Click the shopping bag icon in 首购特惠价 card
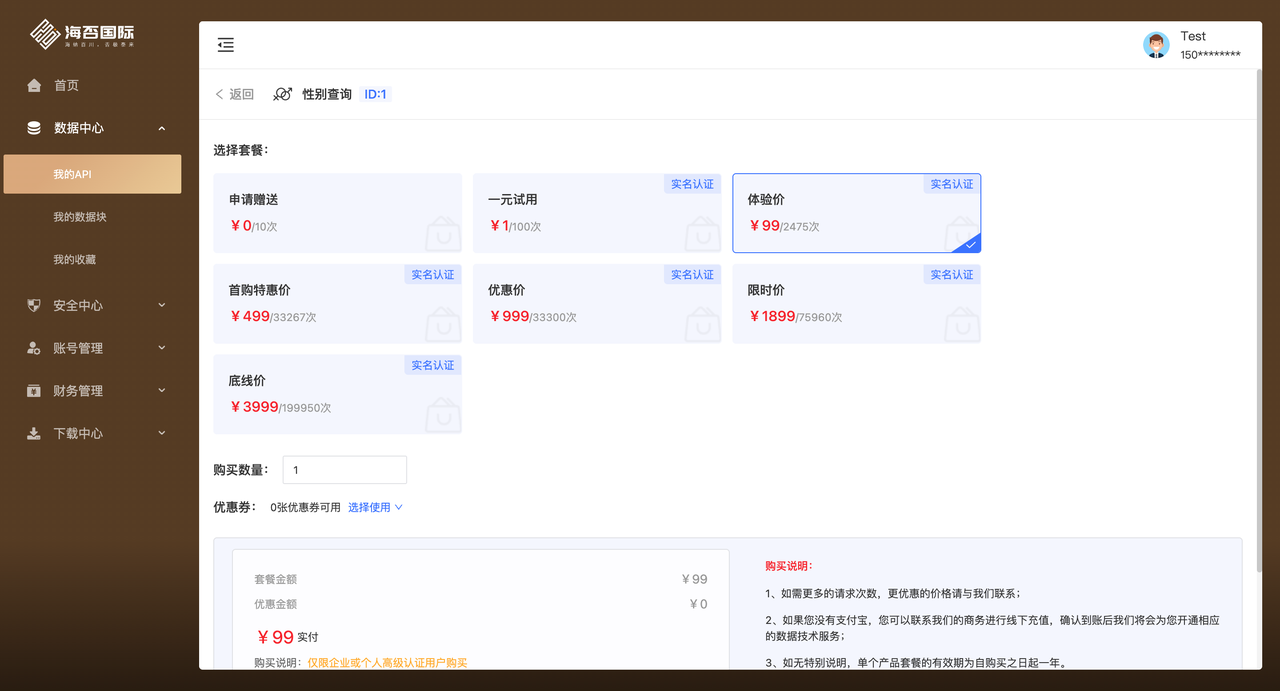 (443, 325)
